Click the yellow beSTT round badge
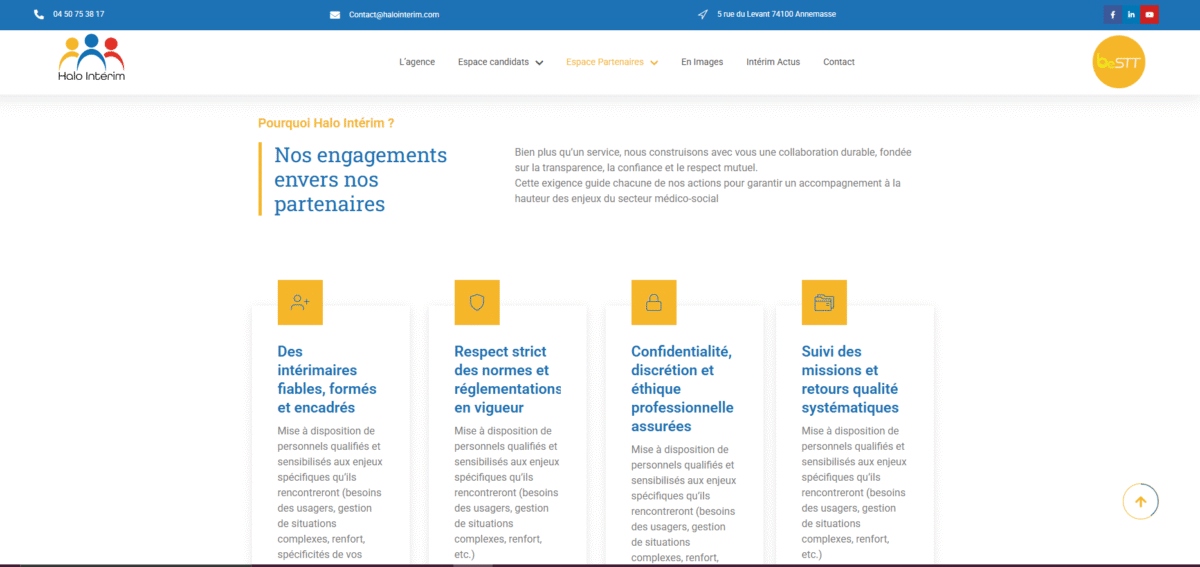This screenshot has height=567, width=1200. click(x=1119, y=62)
